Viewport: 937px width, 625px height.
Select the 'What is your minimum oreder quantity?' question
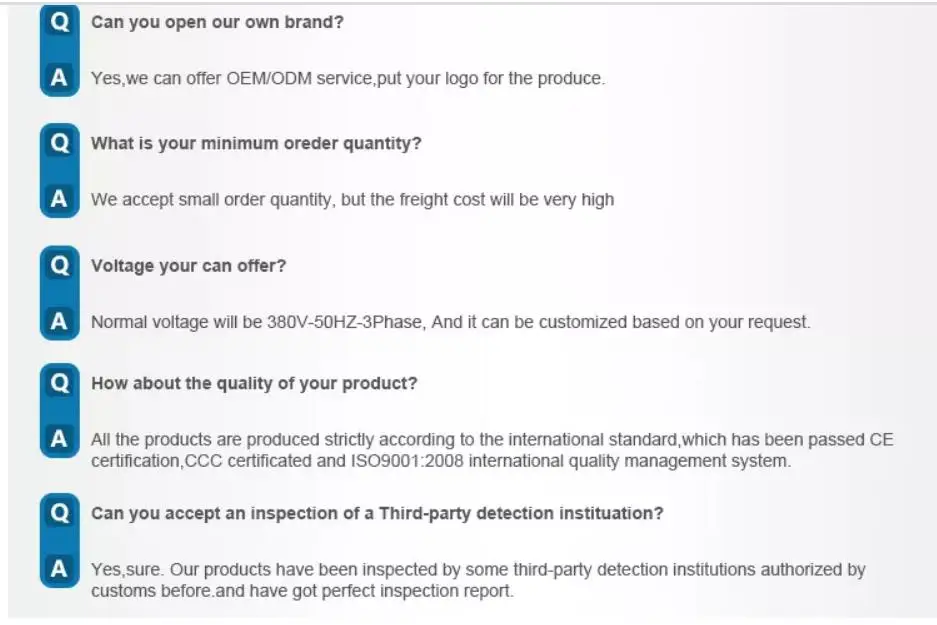[256, 144]
